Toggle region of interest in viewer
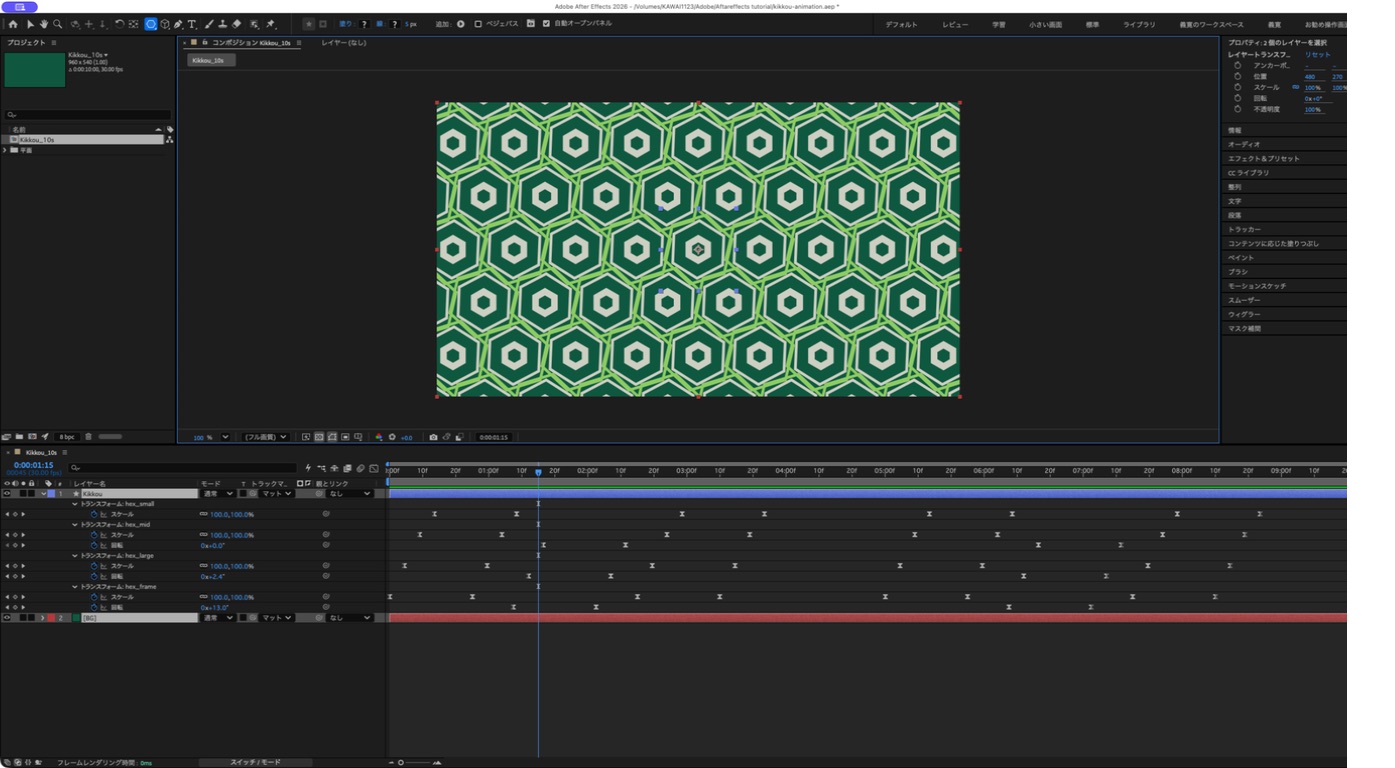The image size is (1395, 768). 345,437
